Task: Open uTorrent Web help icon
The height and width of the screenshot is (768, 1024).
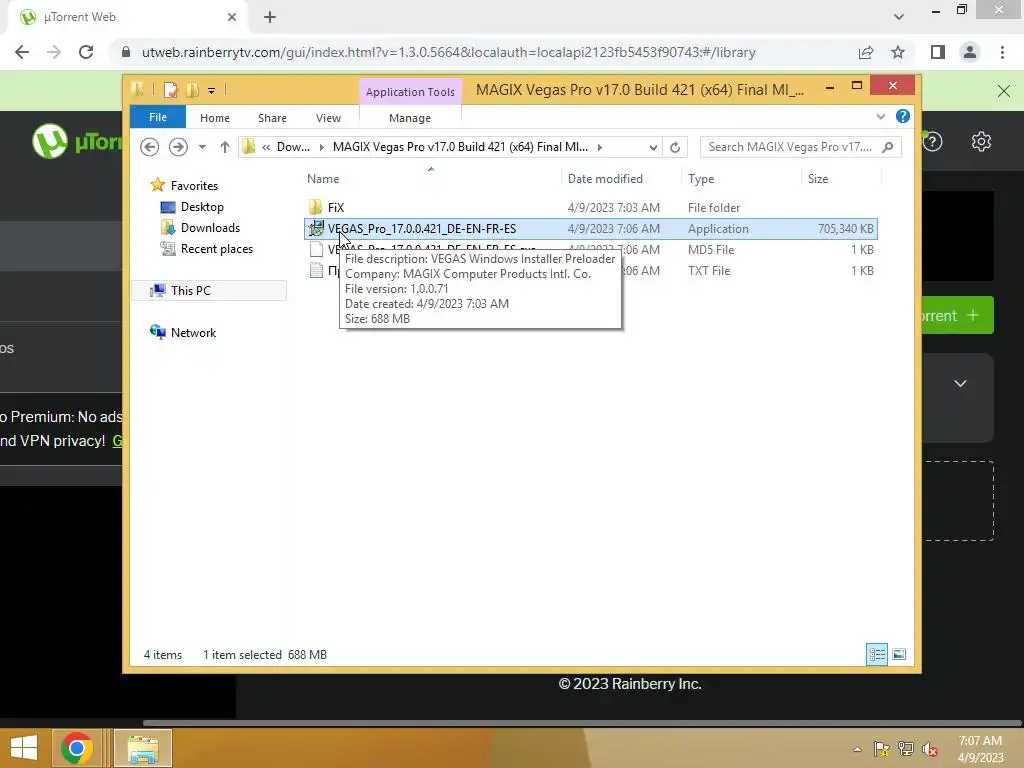Action: 933,142
